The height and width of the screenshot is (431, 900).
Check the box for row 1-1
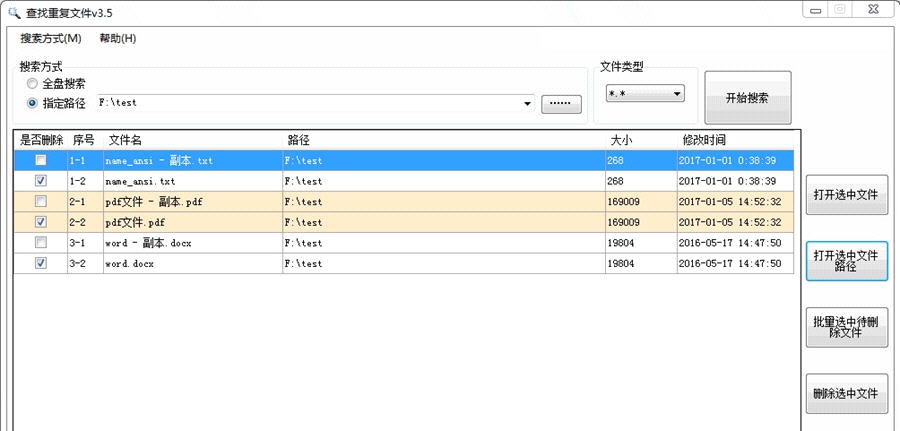[41, 160]
